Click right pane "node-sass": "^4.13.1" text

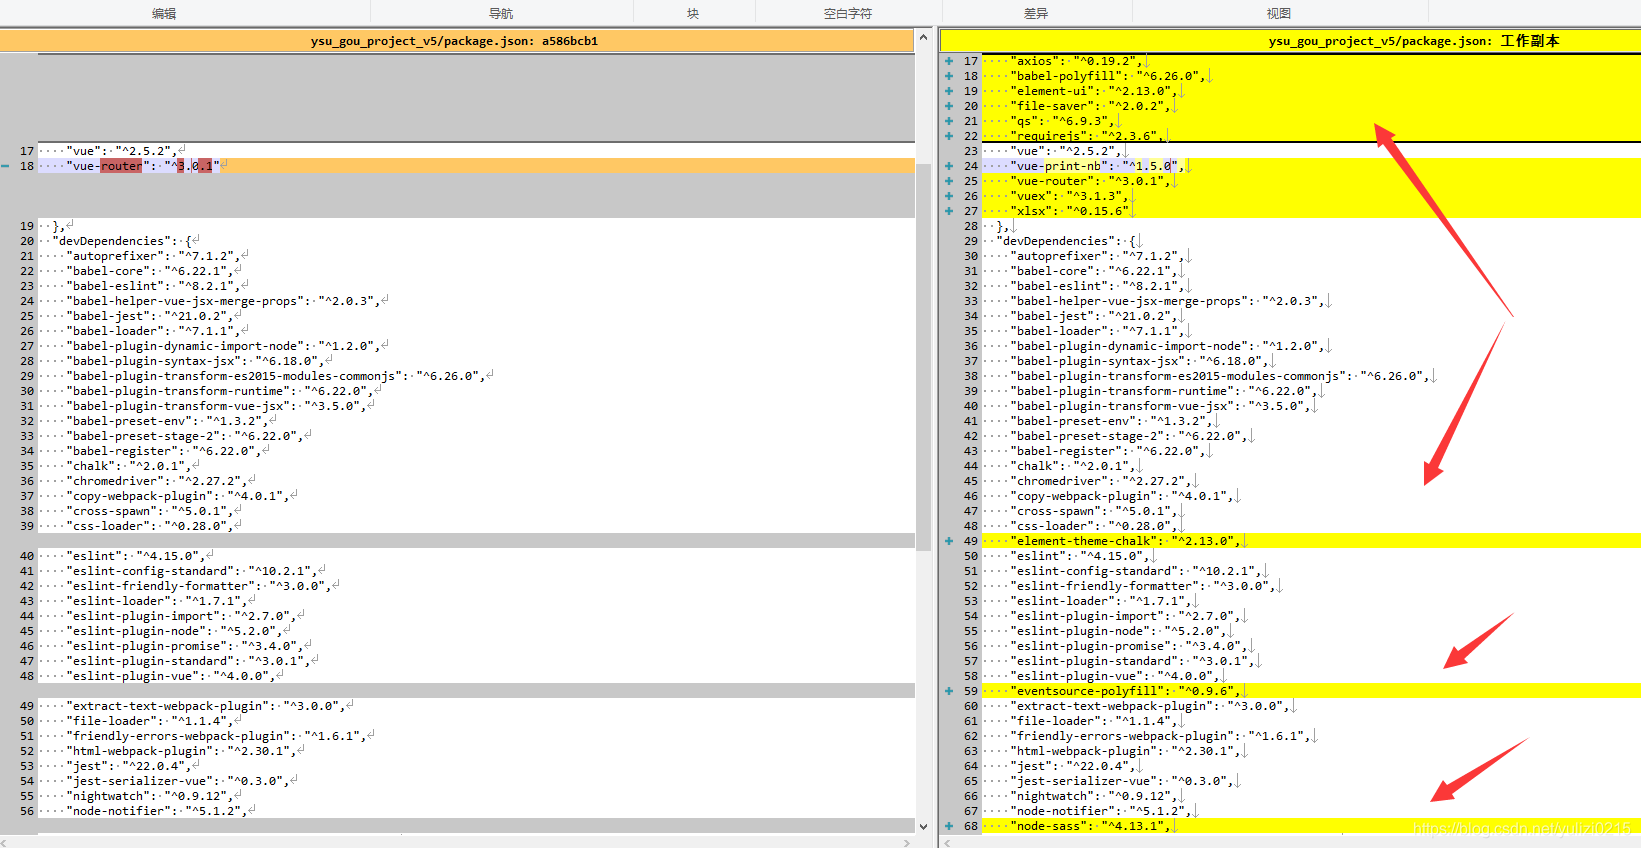pos(1090,826)
